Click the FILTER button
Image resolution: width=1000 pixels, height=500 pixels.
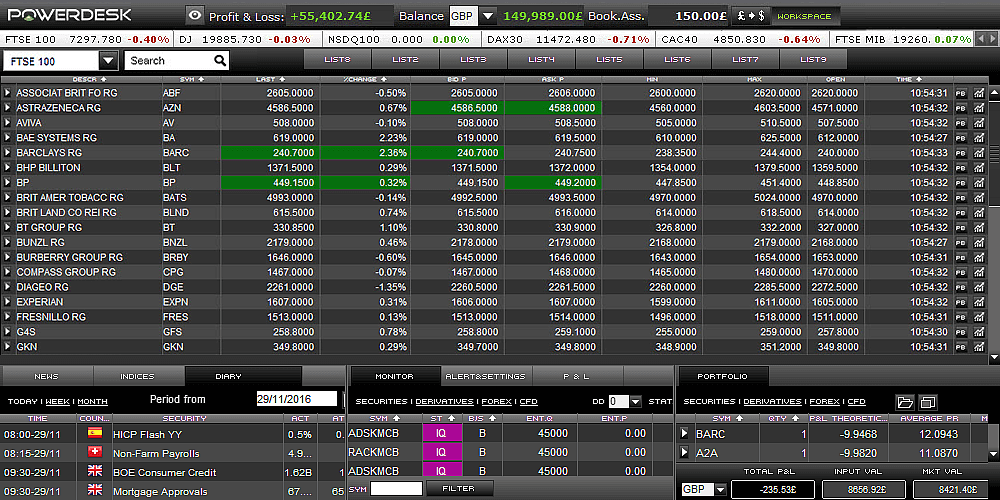(x=459, y=489)
